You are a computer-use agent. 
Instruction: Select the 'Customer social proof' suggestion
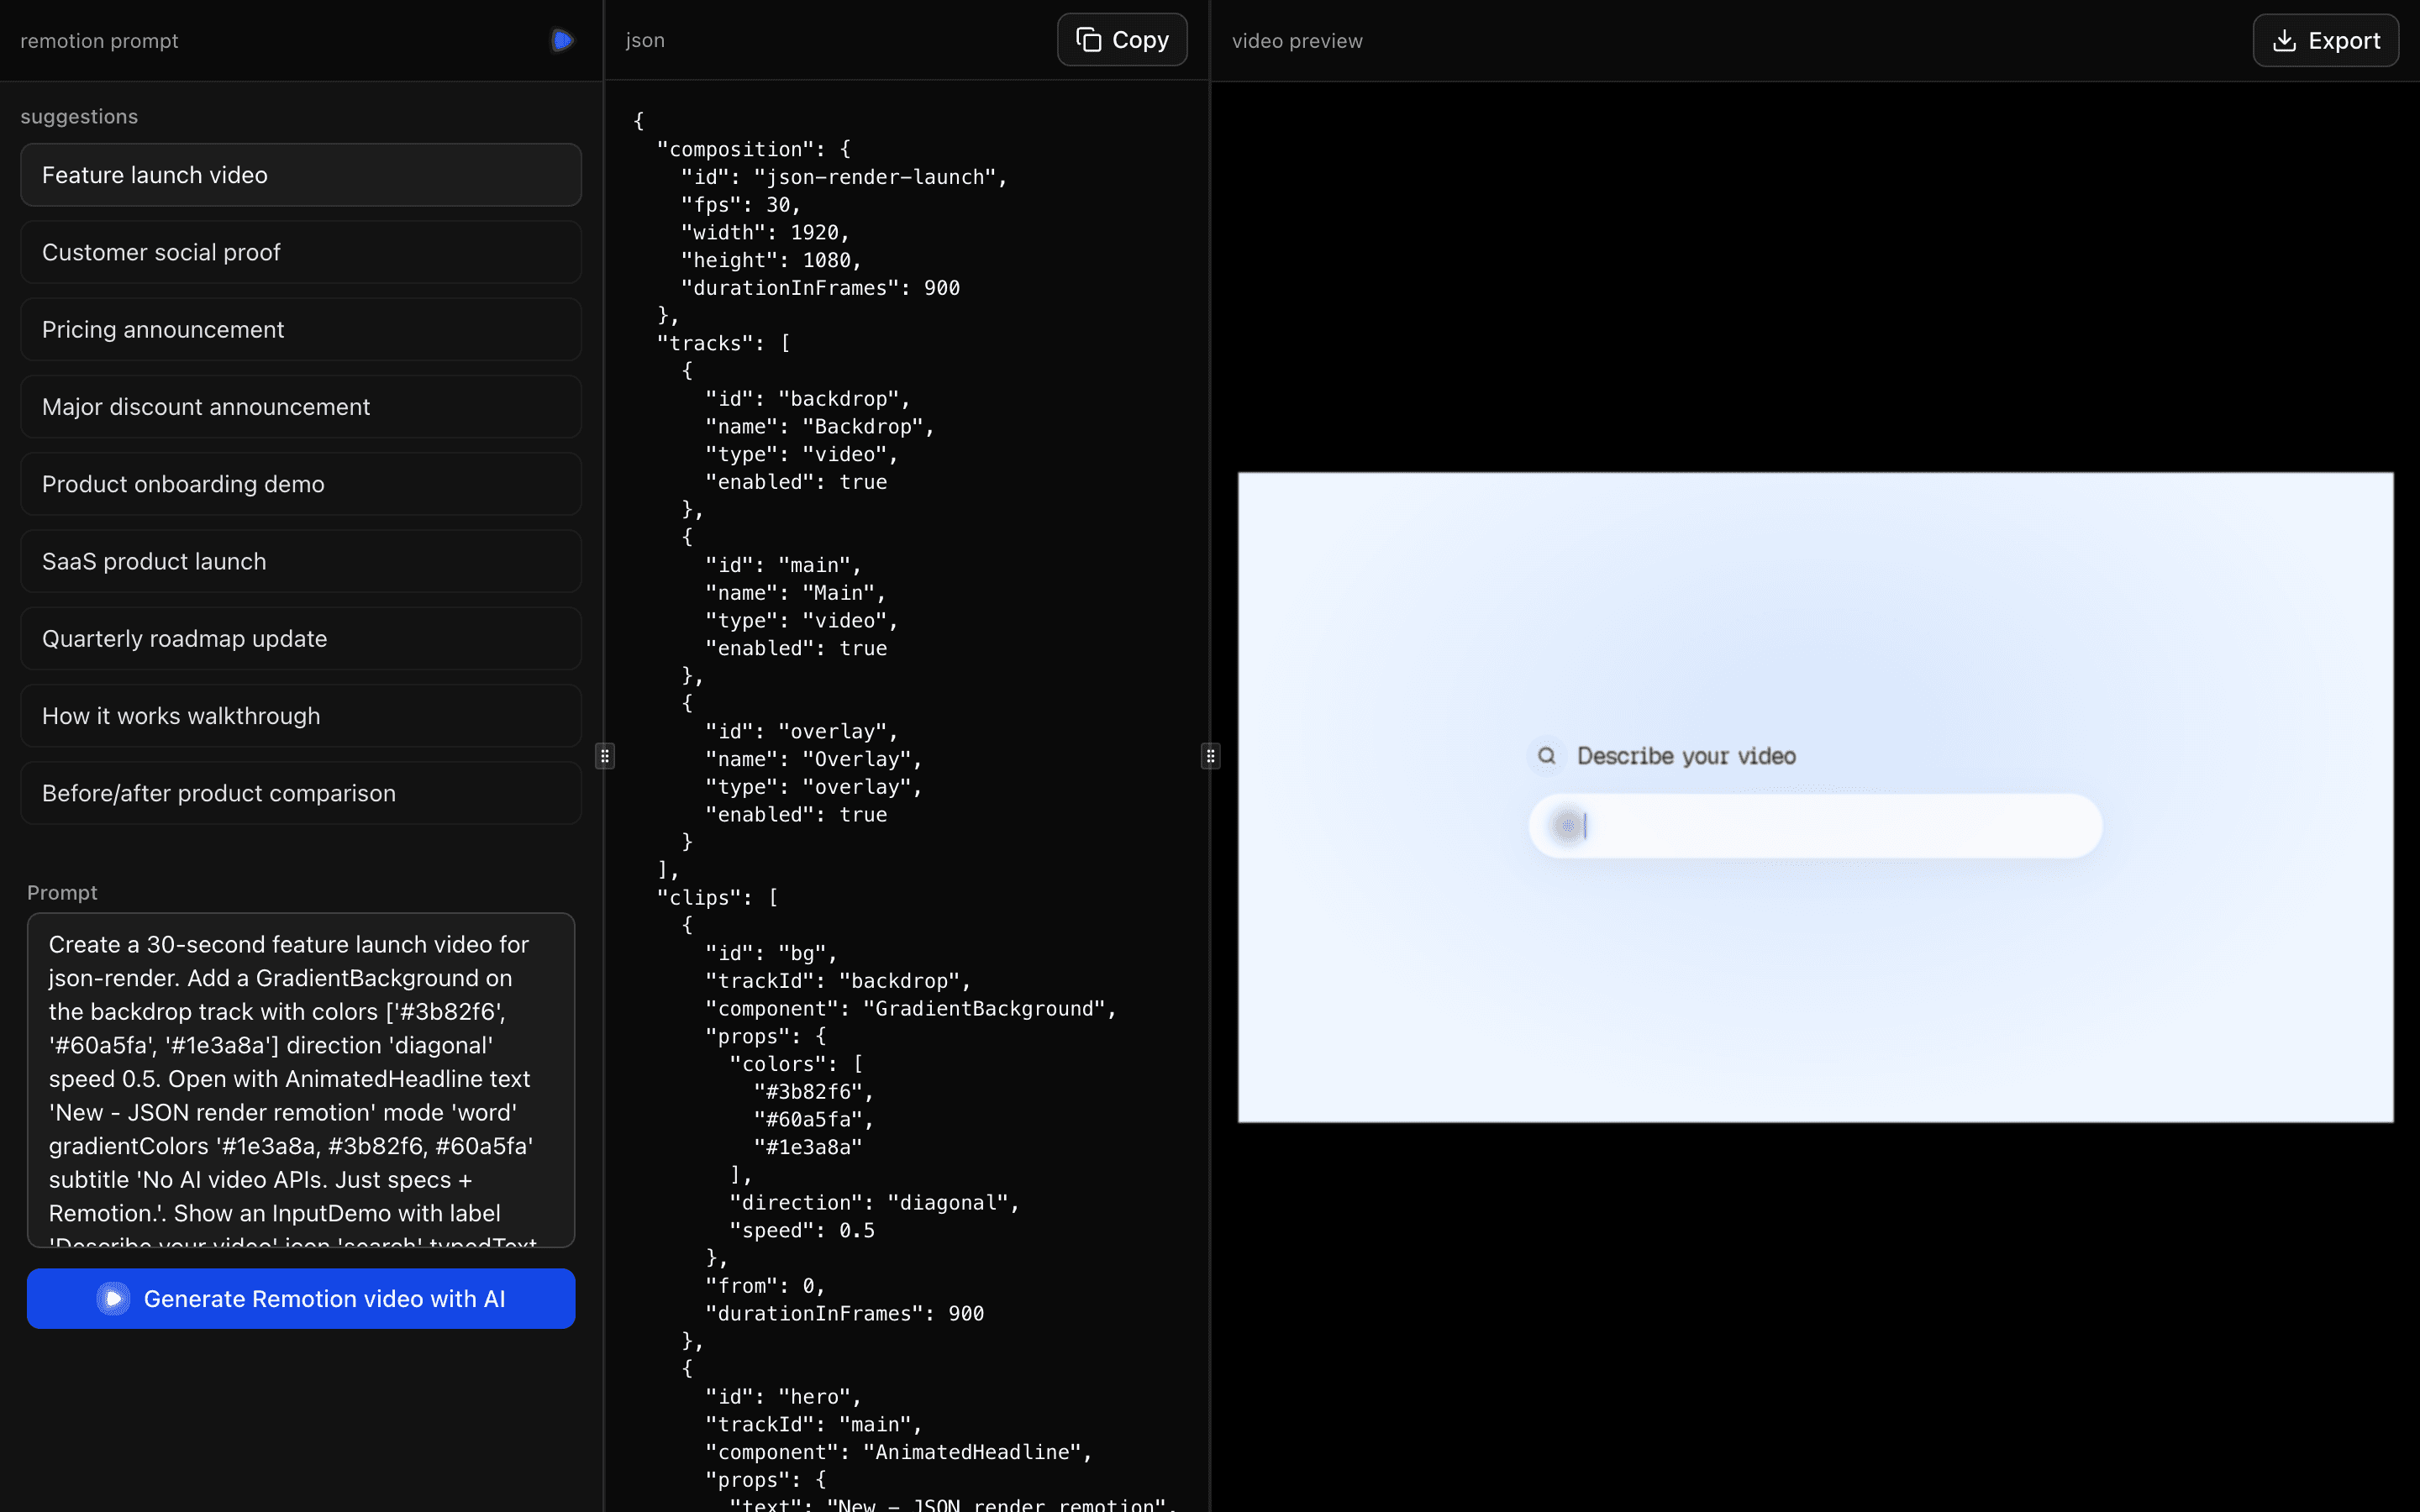(x=300, y=251)
